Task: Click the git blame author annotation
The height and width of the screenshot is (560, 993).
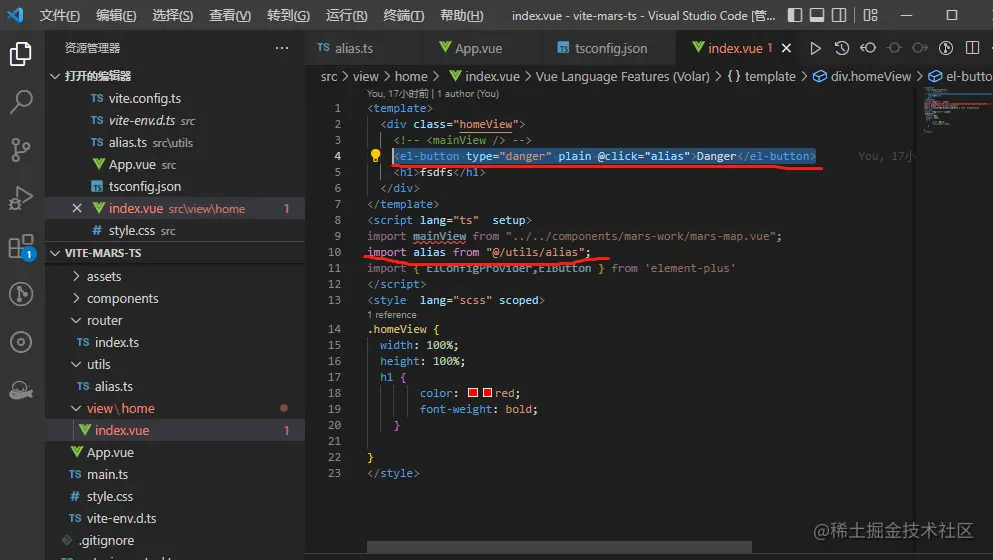Action: (x=433, y=94)
